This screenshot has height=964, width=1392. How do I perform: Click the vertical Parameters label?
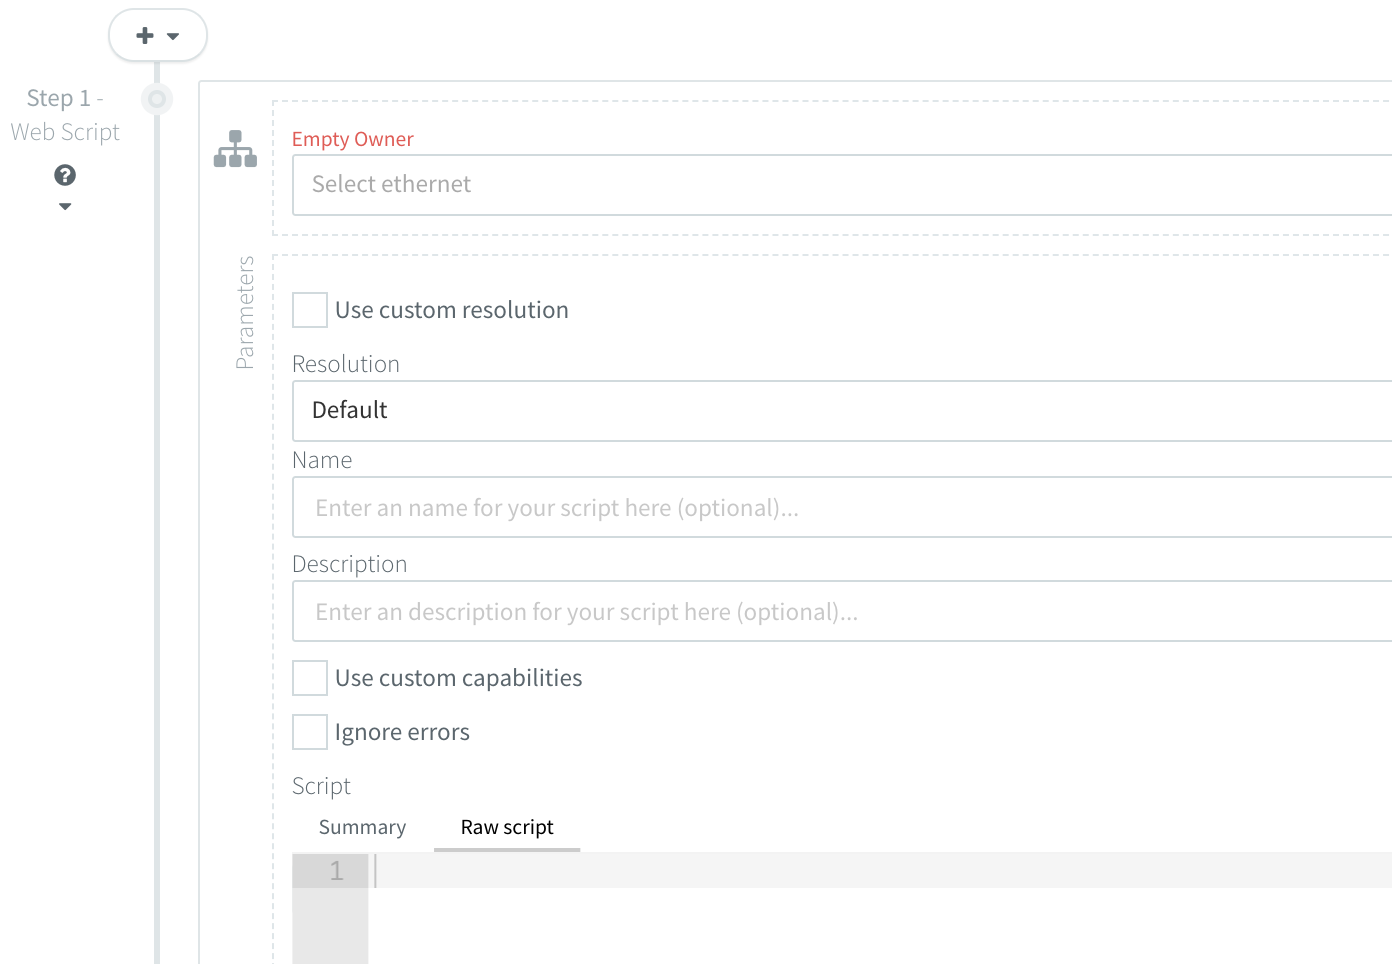point(245,312)
